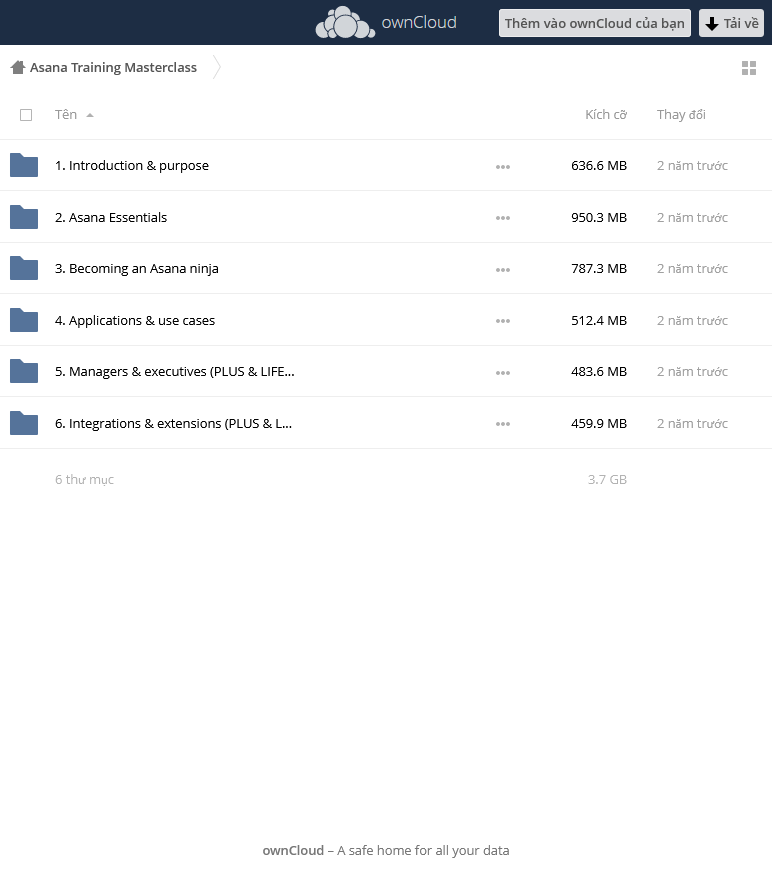The width and height of the screenshot is (772, 895).
Task: Open Asana Training Masterclass breadcrumb
Action: tap(114, 67)
